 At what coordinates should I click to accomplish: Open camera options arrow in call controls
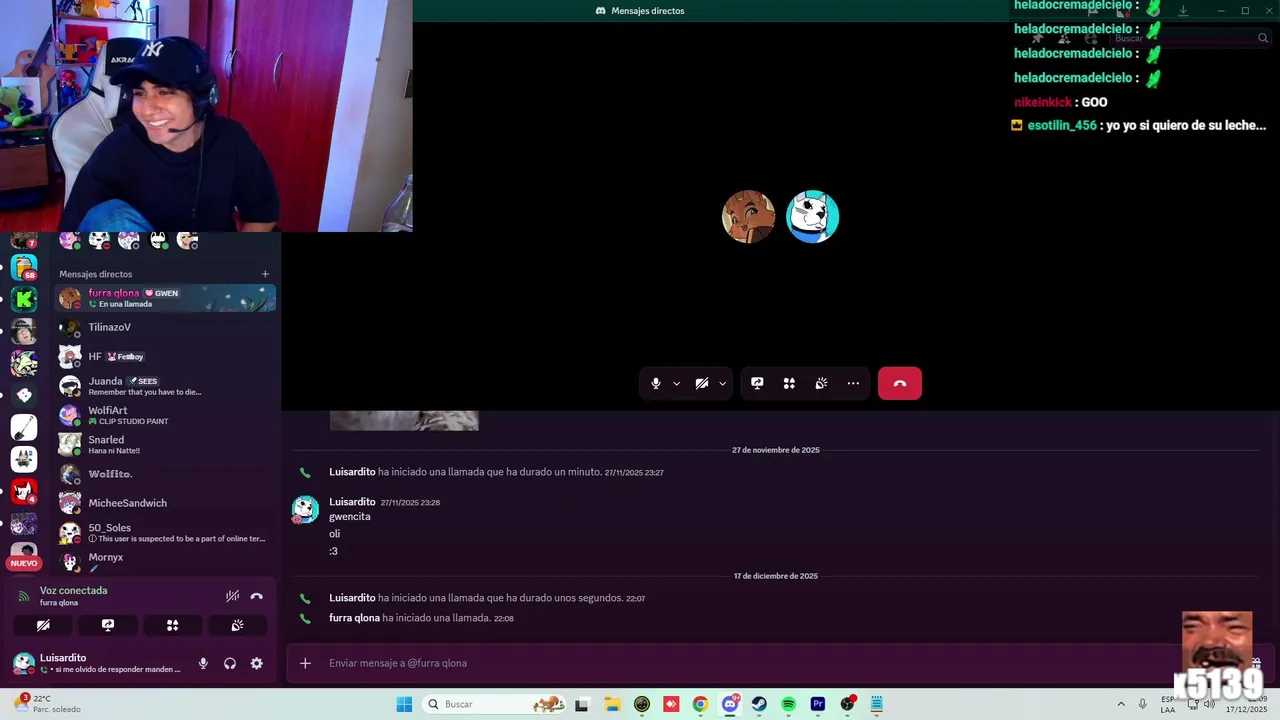click(x=722, y=384)
